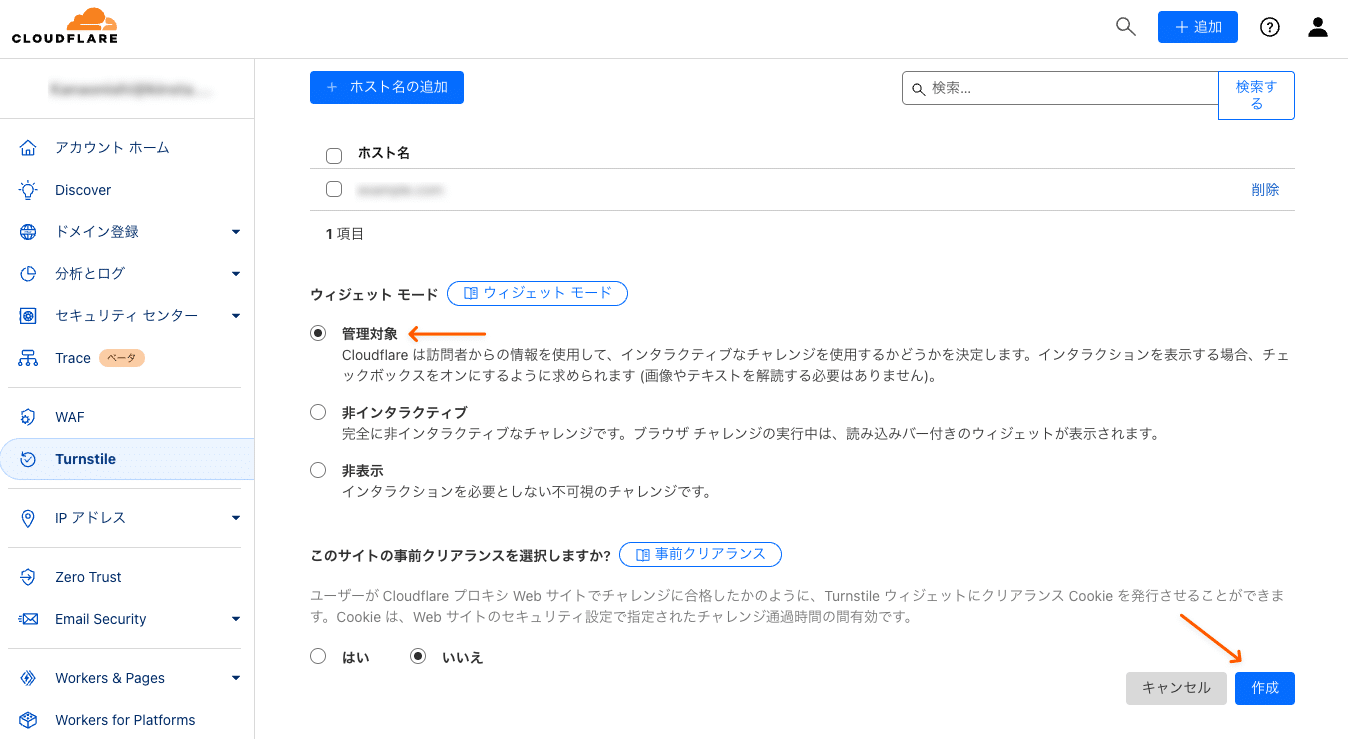This screenshot has width=1348, height=739.
Task: Expand the 分析とログ sidebar section
Action: pos(236,274)
